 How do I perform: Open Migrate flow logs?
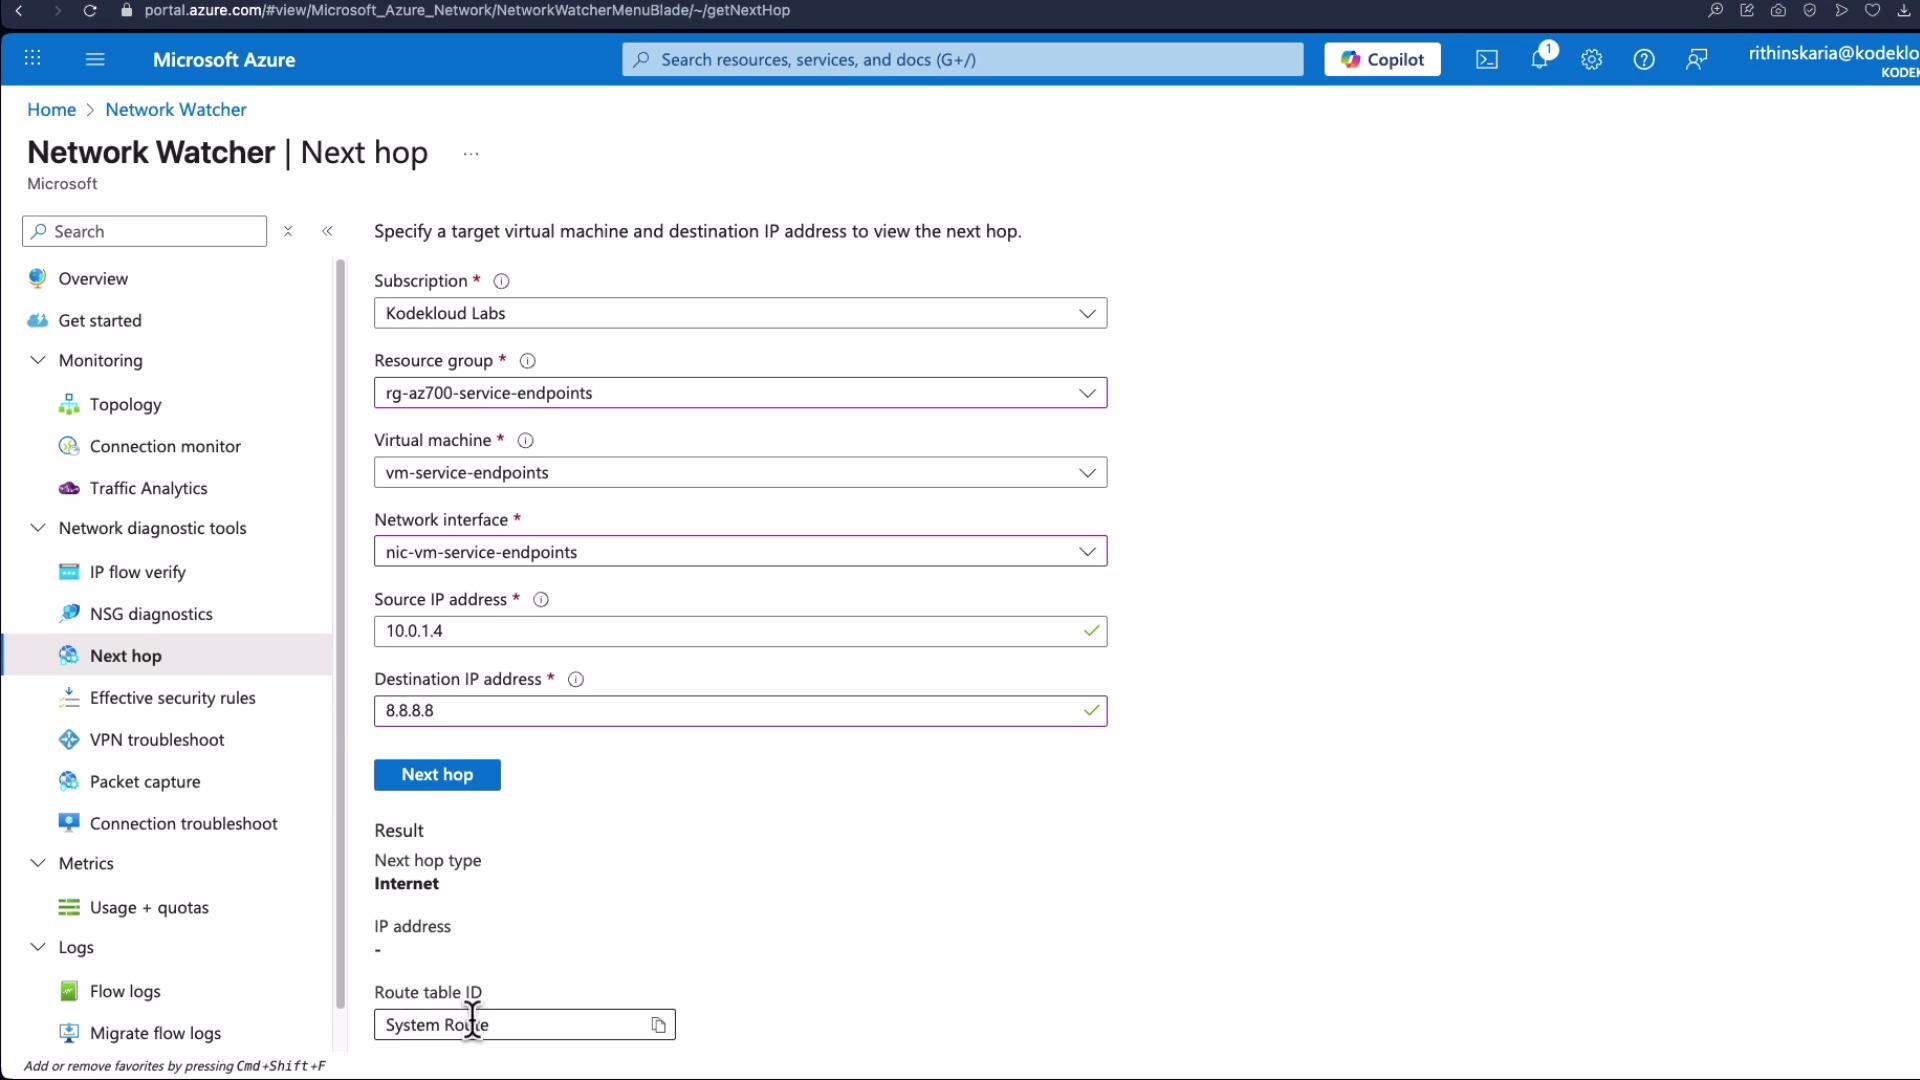click(155, 1033)
